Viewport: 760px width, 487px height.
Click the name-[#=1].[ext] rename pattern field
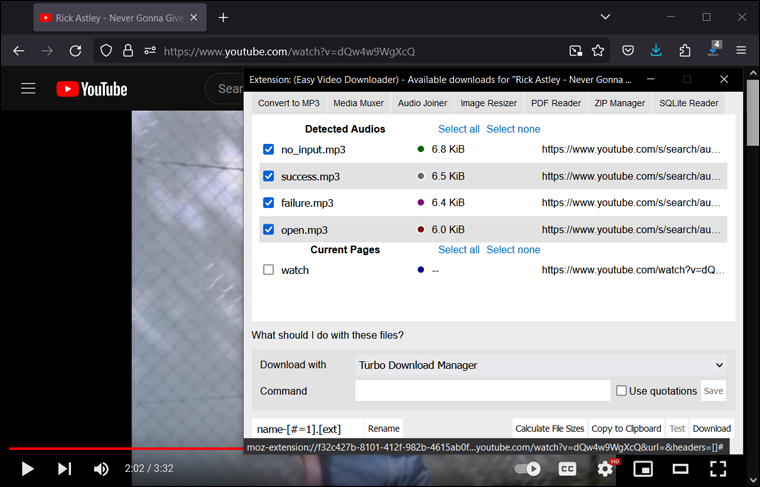click(x=308, y=429)
